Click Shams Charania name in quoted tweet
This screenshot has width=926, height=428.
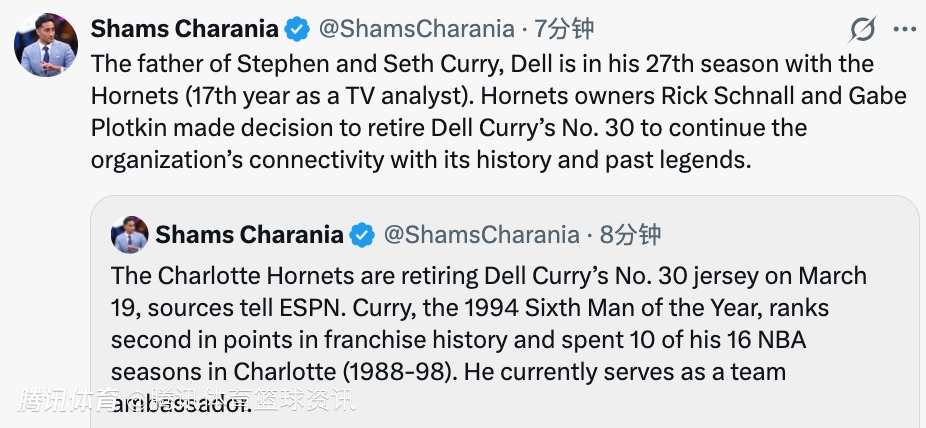(x=250, y=236)
